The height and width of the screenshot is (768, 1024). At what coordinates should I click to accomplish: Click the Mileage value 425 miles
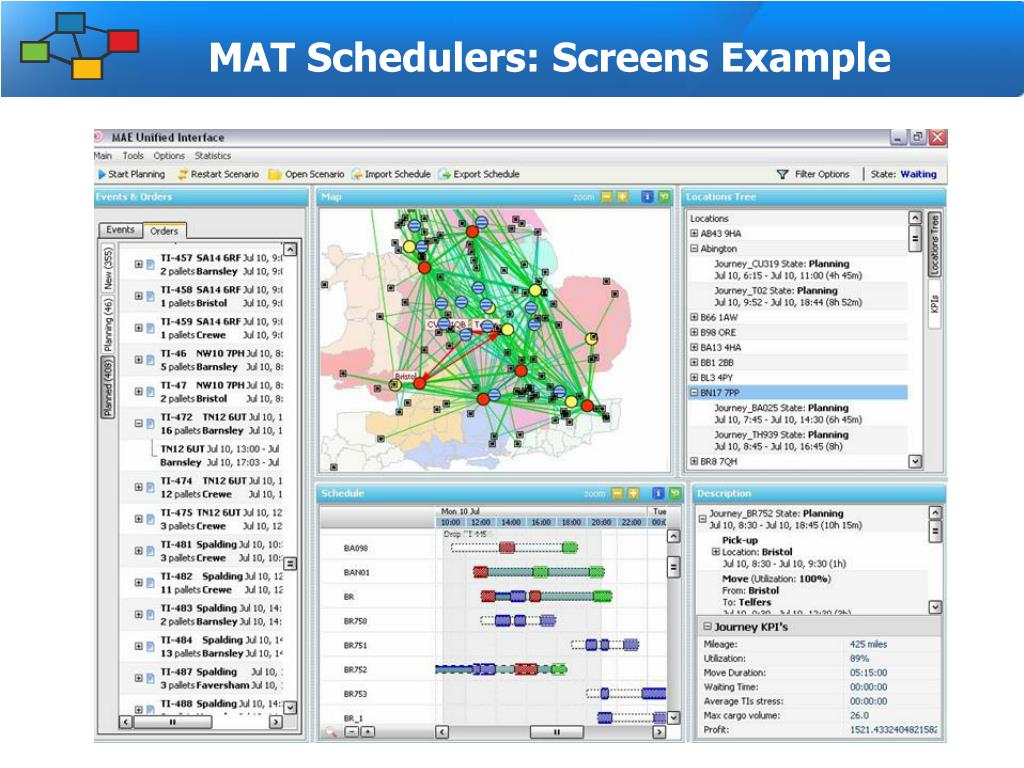(868, 645)
